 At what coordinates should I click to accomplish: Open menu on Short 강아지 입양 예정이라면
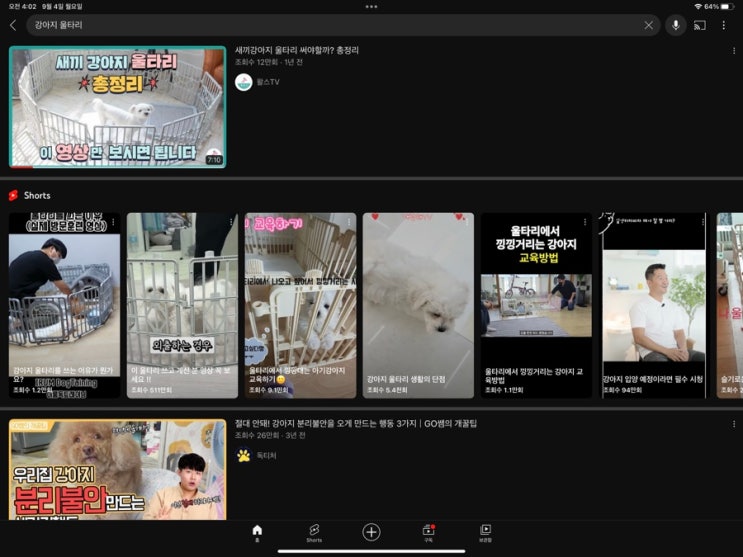click(703, 222)
